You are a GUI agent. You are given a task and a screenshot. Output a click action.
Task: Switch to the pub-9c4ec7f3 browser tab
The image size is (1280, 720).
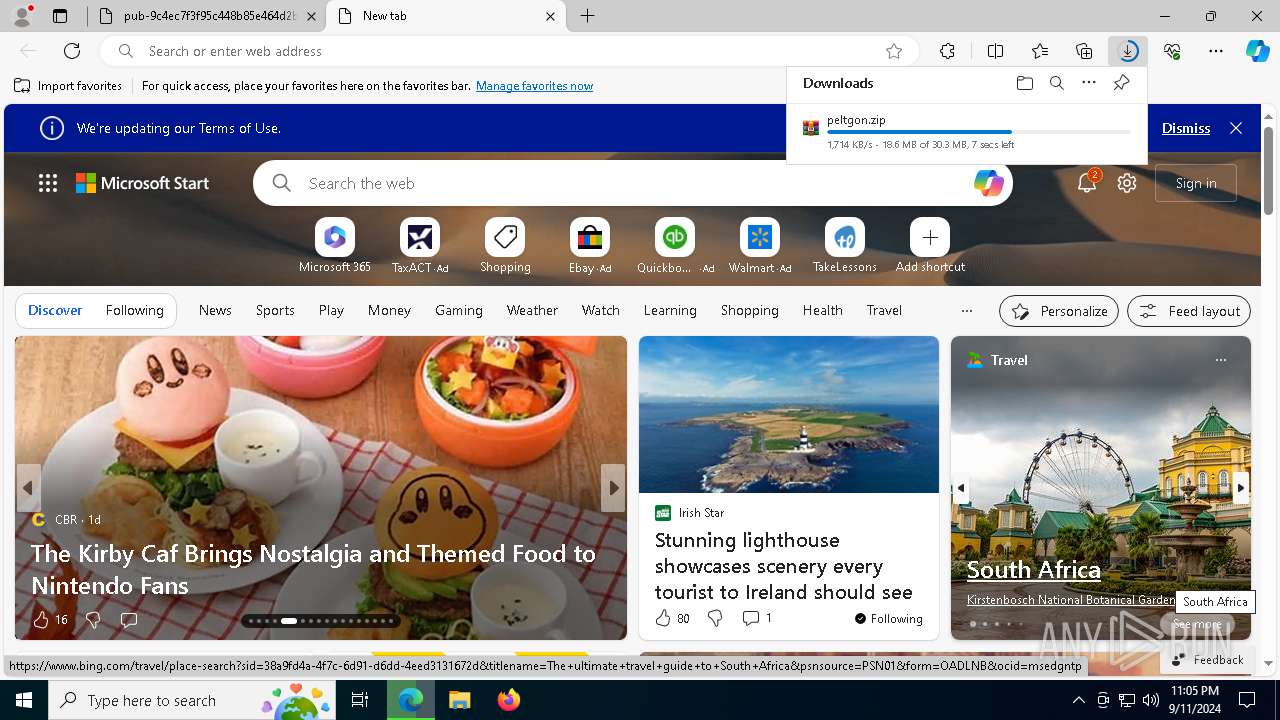pyautogui.click(x=207, y=16)
